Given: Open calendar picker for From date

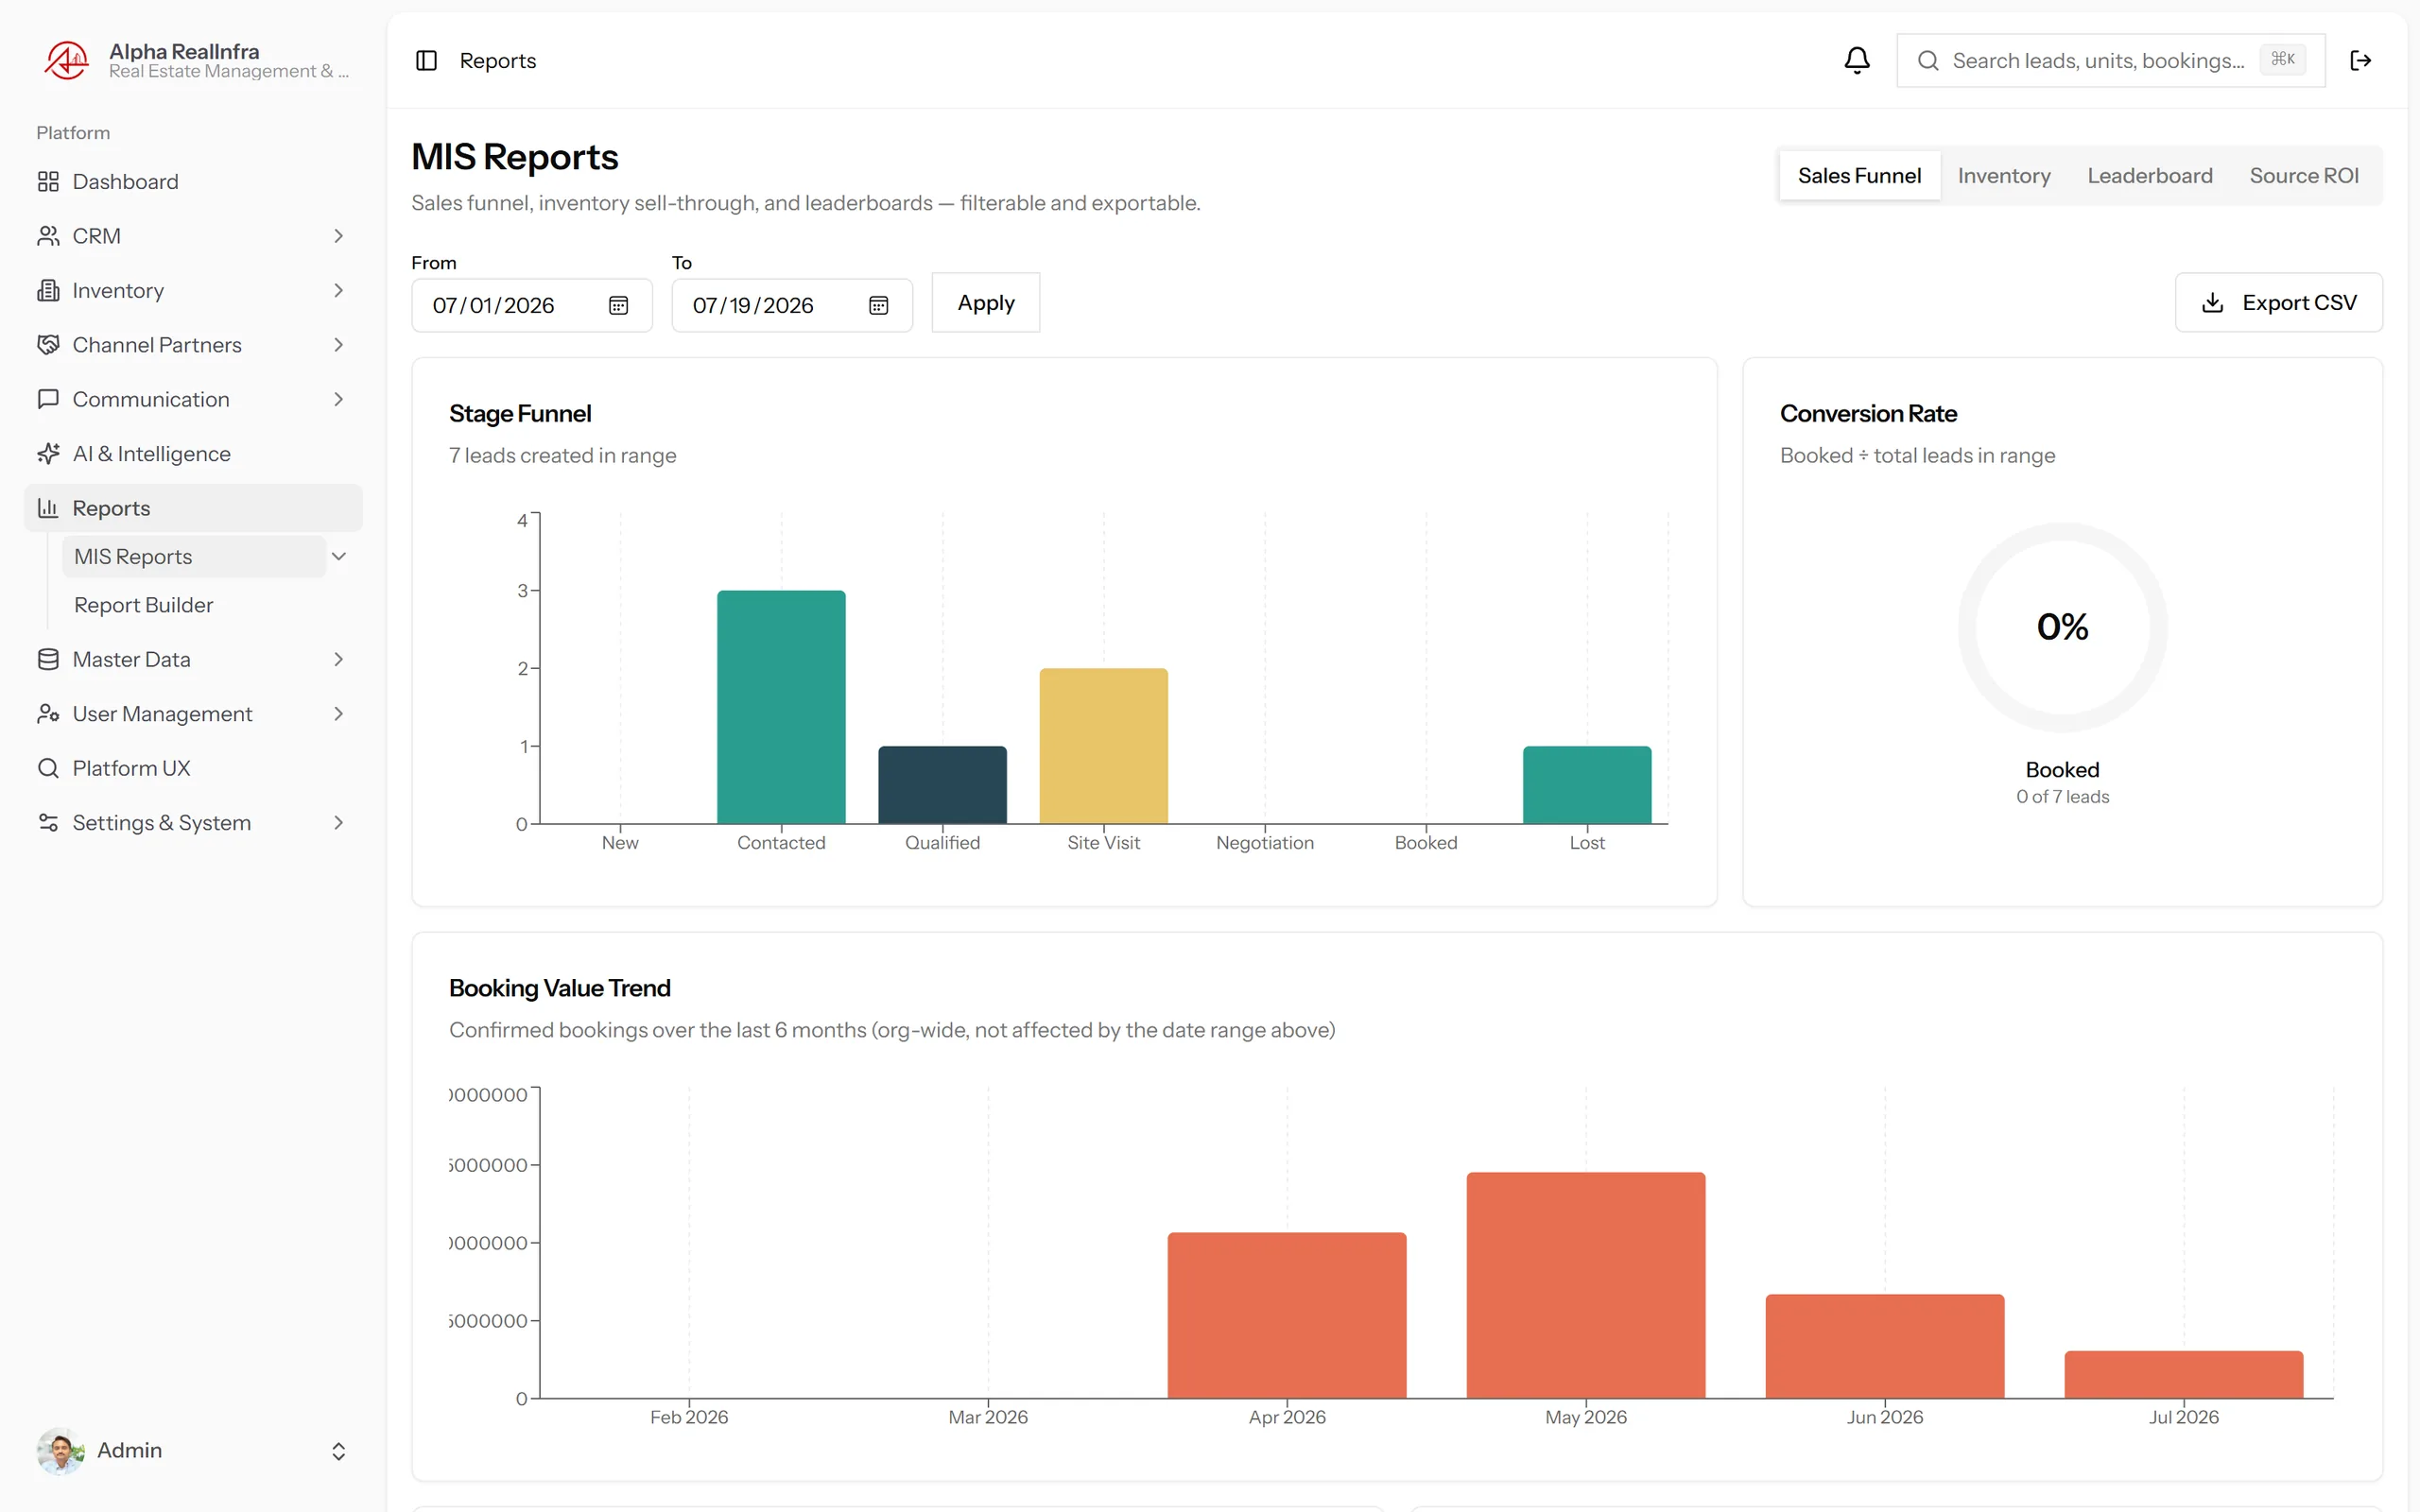Looking at the screenshot, I should [618, 305].
